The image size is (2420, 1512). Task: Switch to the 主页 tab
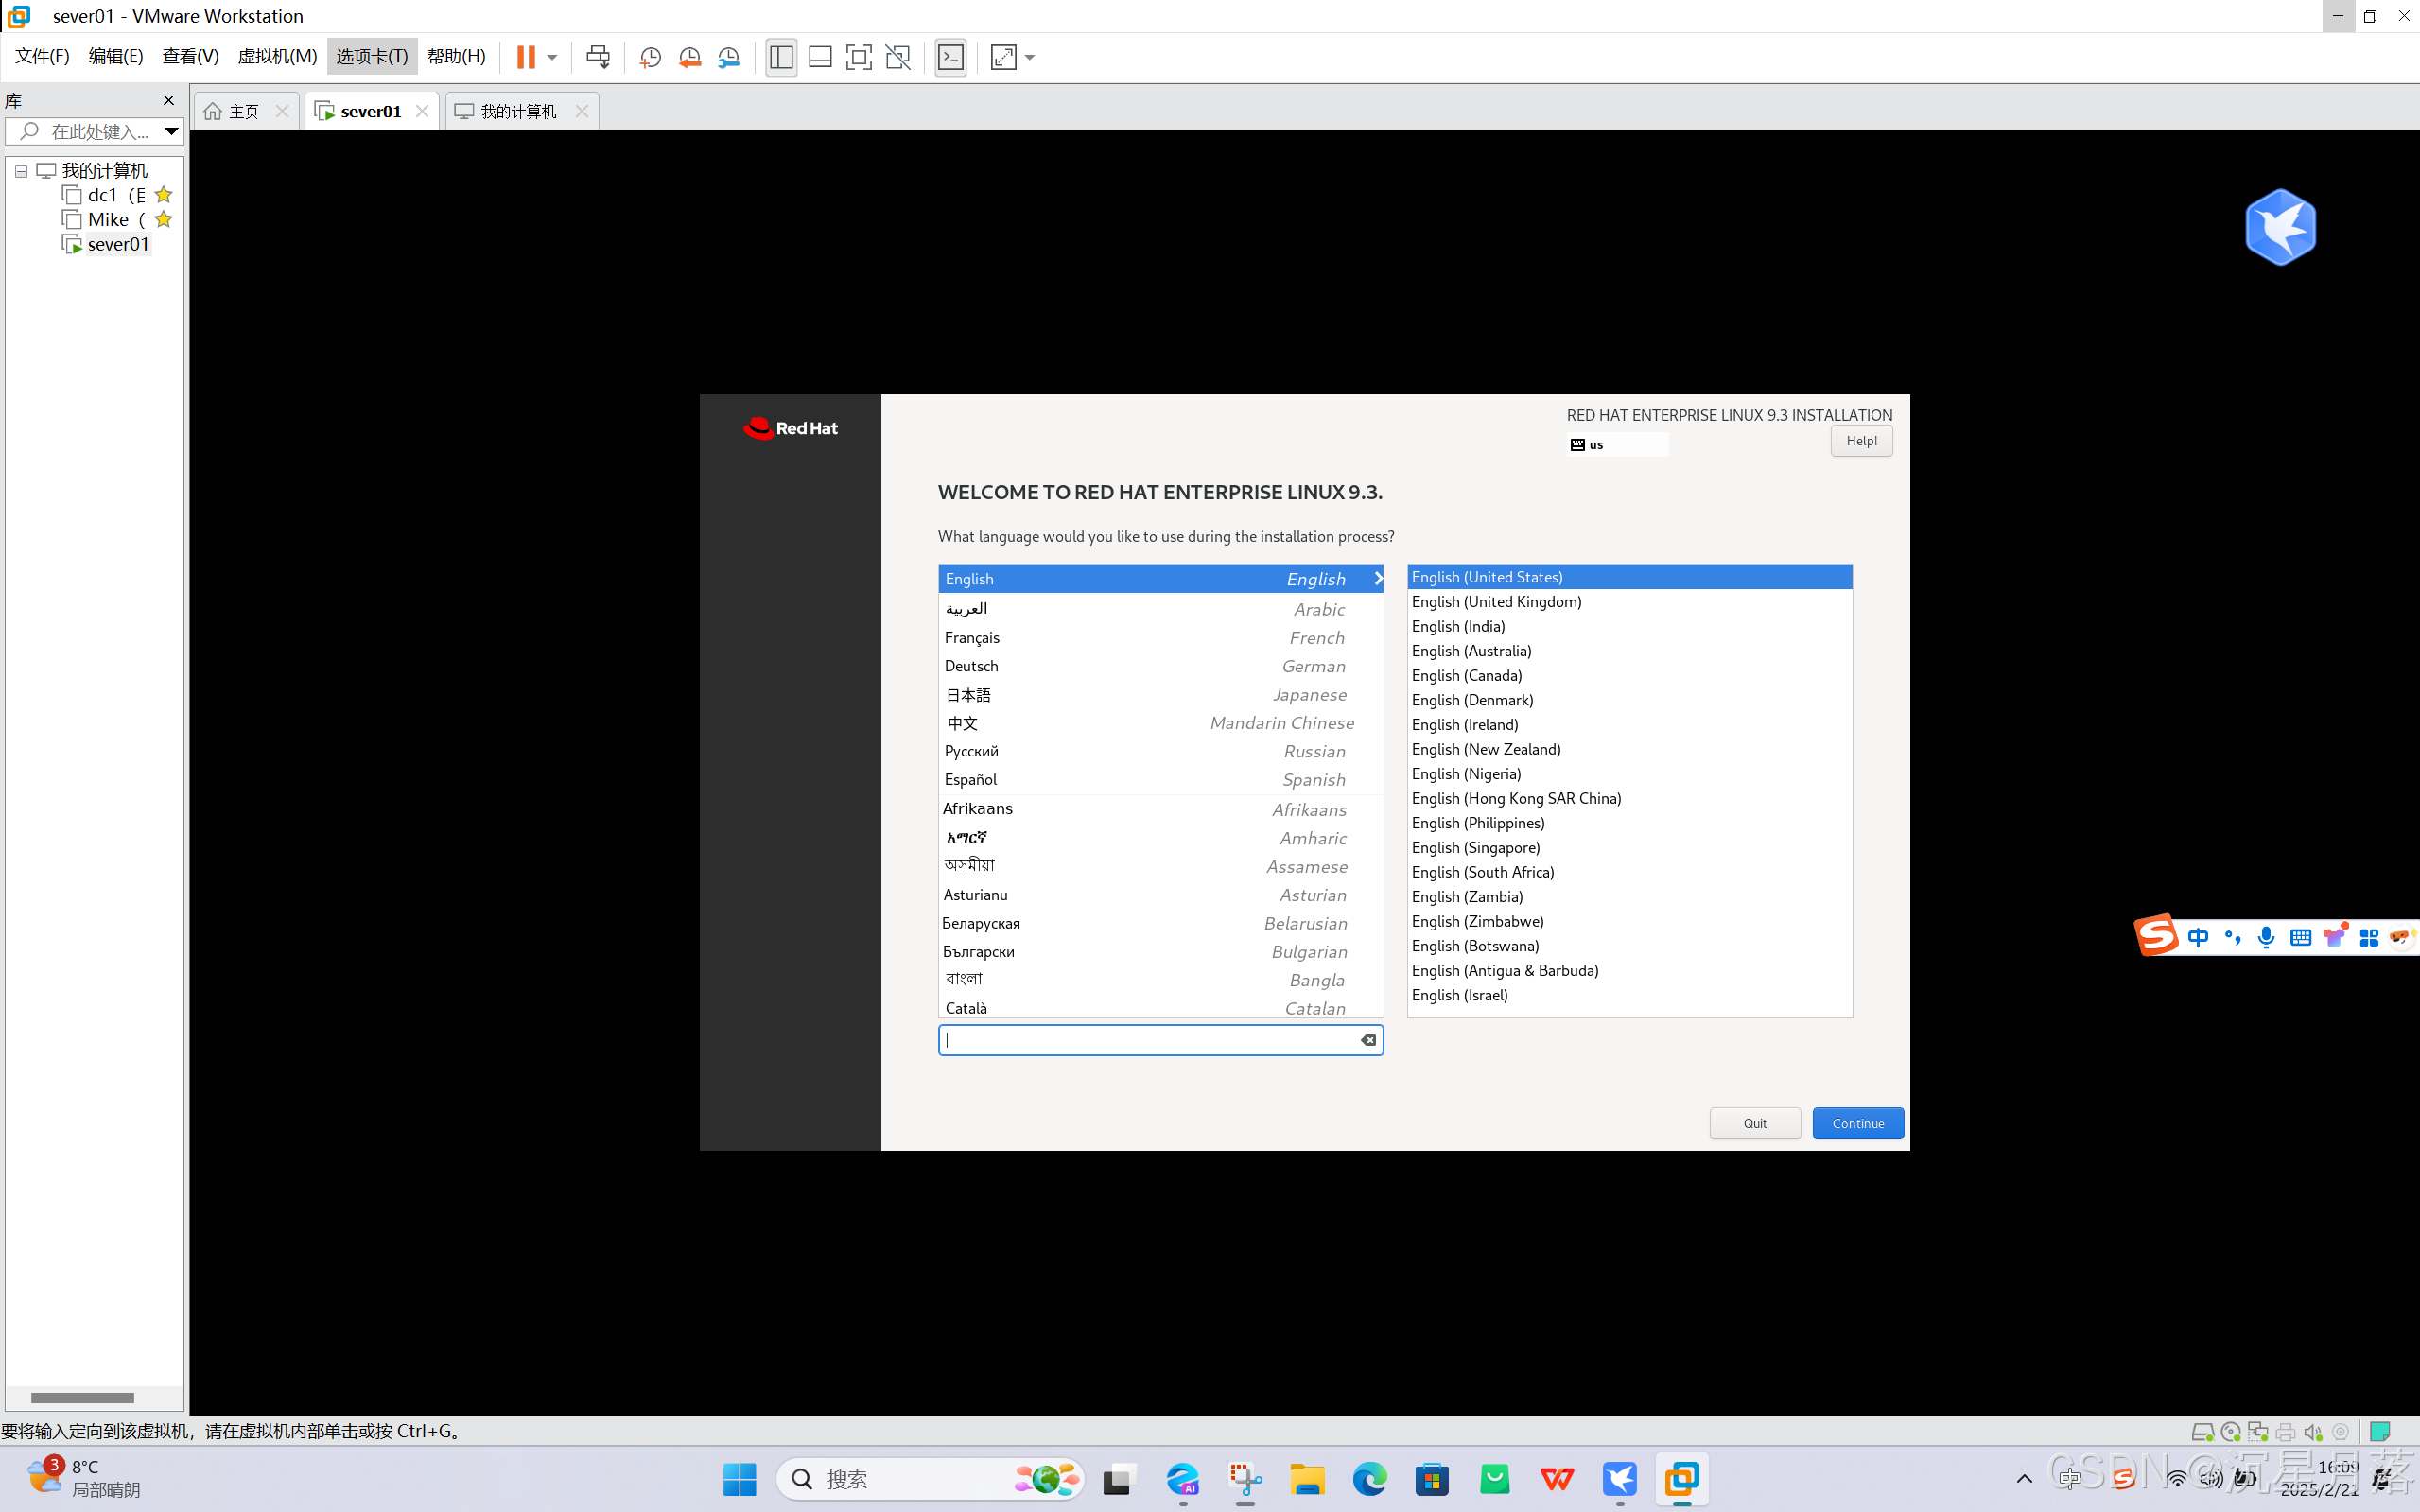[x=243, y=111]
